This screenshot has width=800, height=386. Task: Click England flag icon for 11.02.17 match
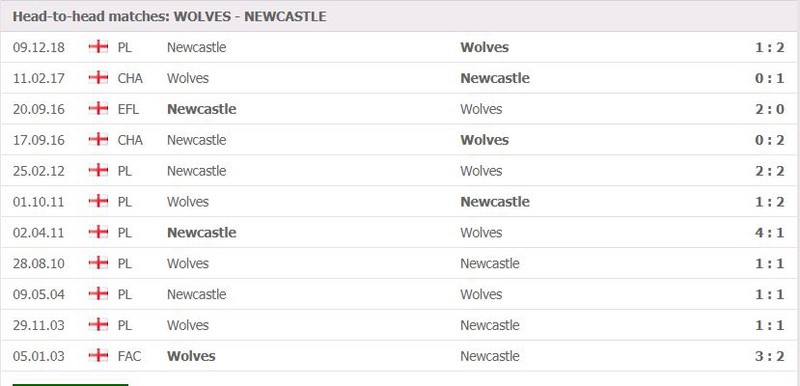98,78
